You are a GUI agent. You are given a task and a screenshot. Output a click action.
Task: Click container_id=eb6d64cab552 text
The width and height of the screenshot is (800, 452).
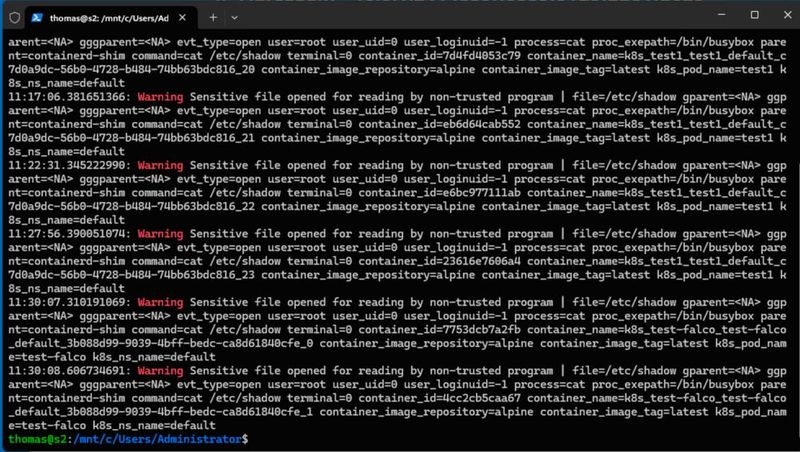pos(440,124)
